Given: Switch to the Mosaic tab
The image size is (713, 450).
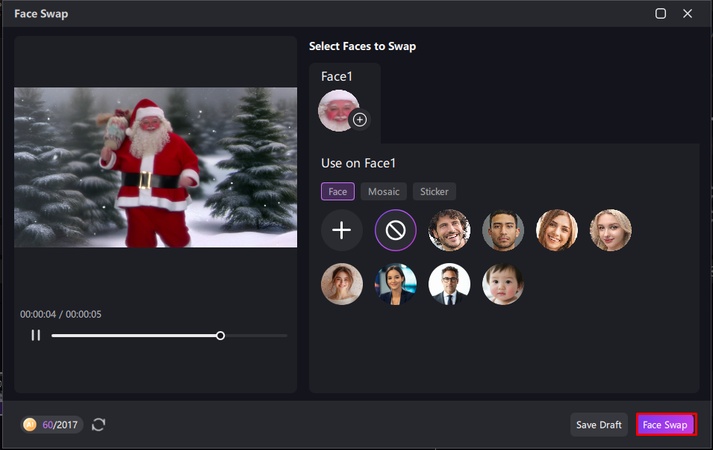Looking at the screenshot, I should coord(383,191).
